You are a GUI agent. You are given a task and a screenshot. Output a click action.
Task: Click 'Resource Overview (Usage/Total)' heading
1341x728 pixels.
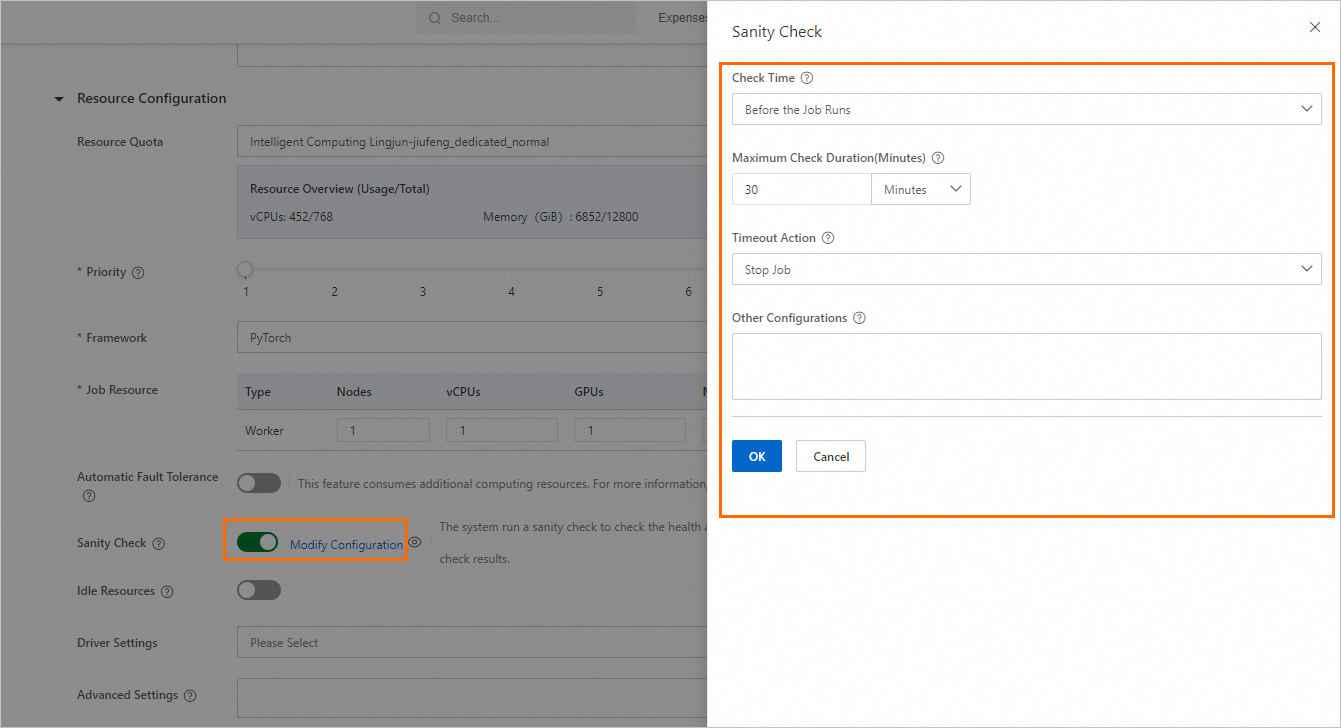click(340, 188)
